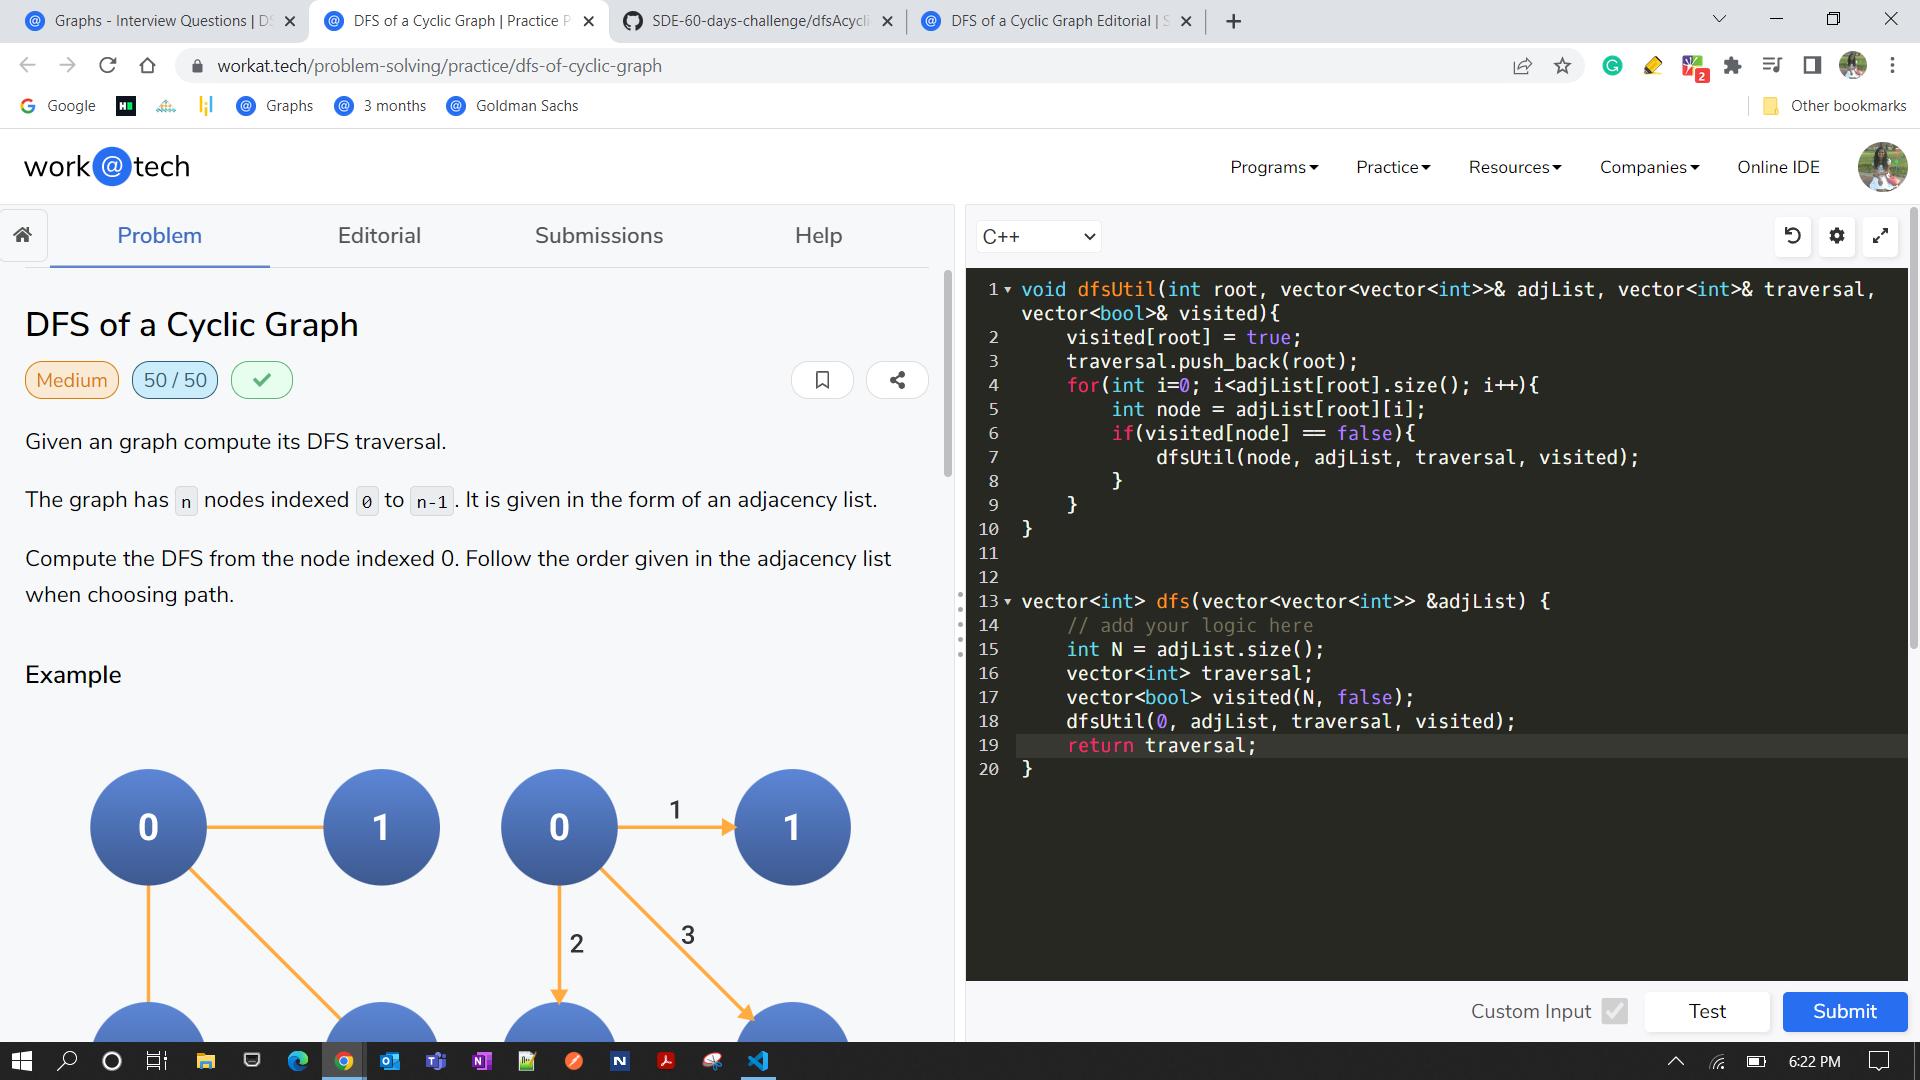Open the Chrome three-dot menu
Screen dimensions: 1920x1080
click(1892, 66)
